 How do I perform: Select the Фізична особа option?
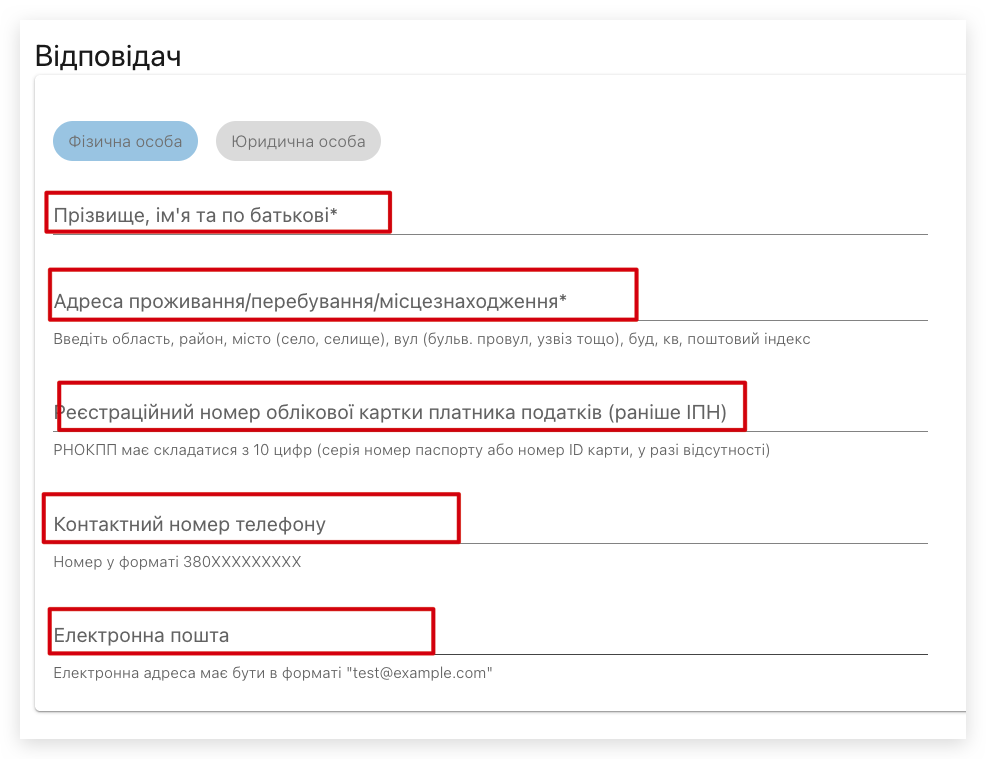click(x=125, y=141)
